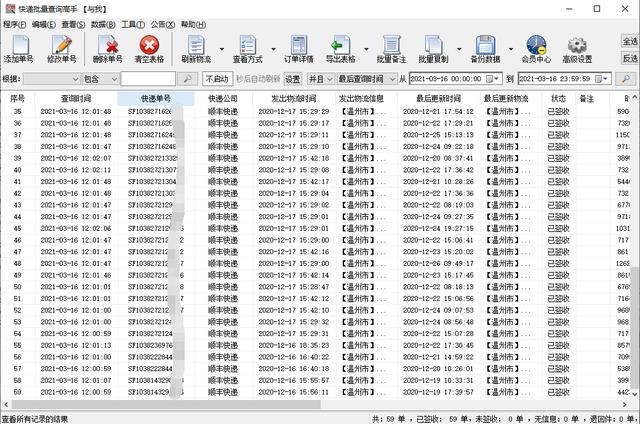The height and width of the screenshot is (424, 640).
Task: Click 顺丰快递 in row 50
Action: coord(223,287)
